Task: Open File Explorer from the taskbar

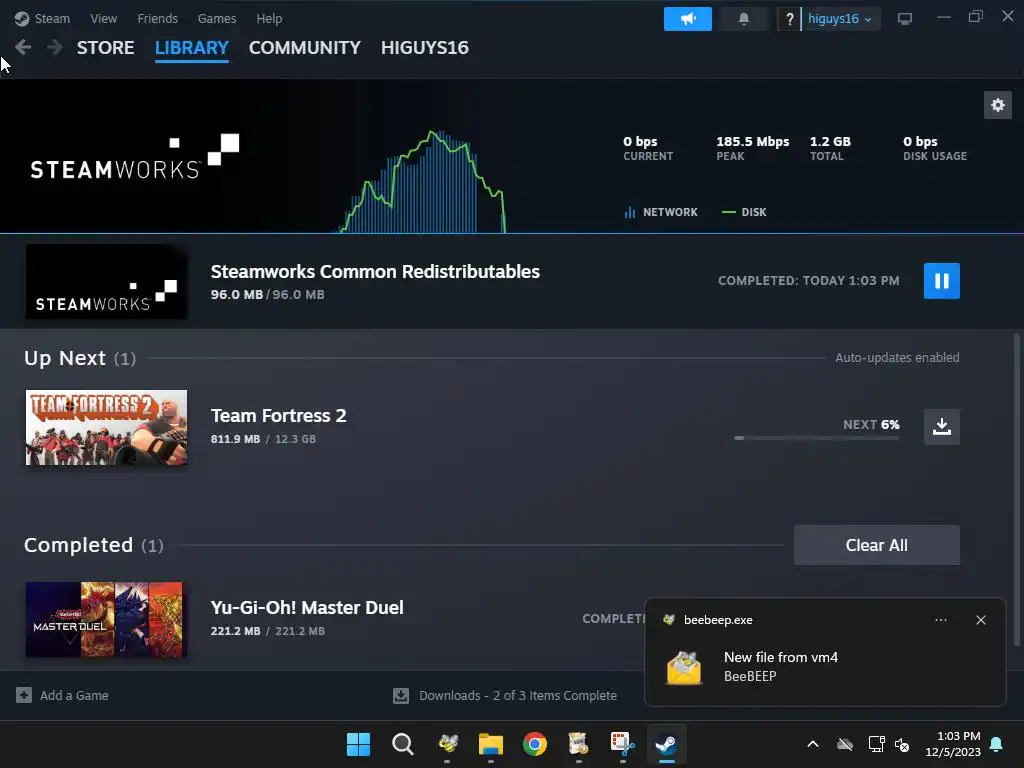Action: click(x=490, y=744)
